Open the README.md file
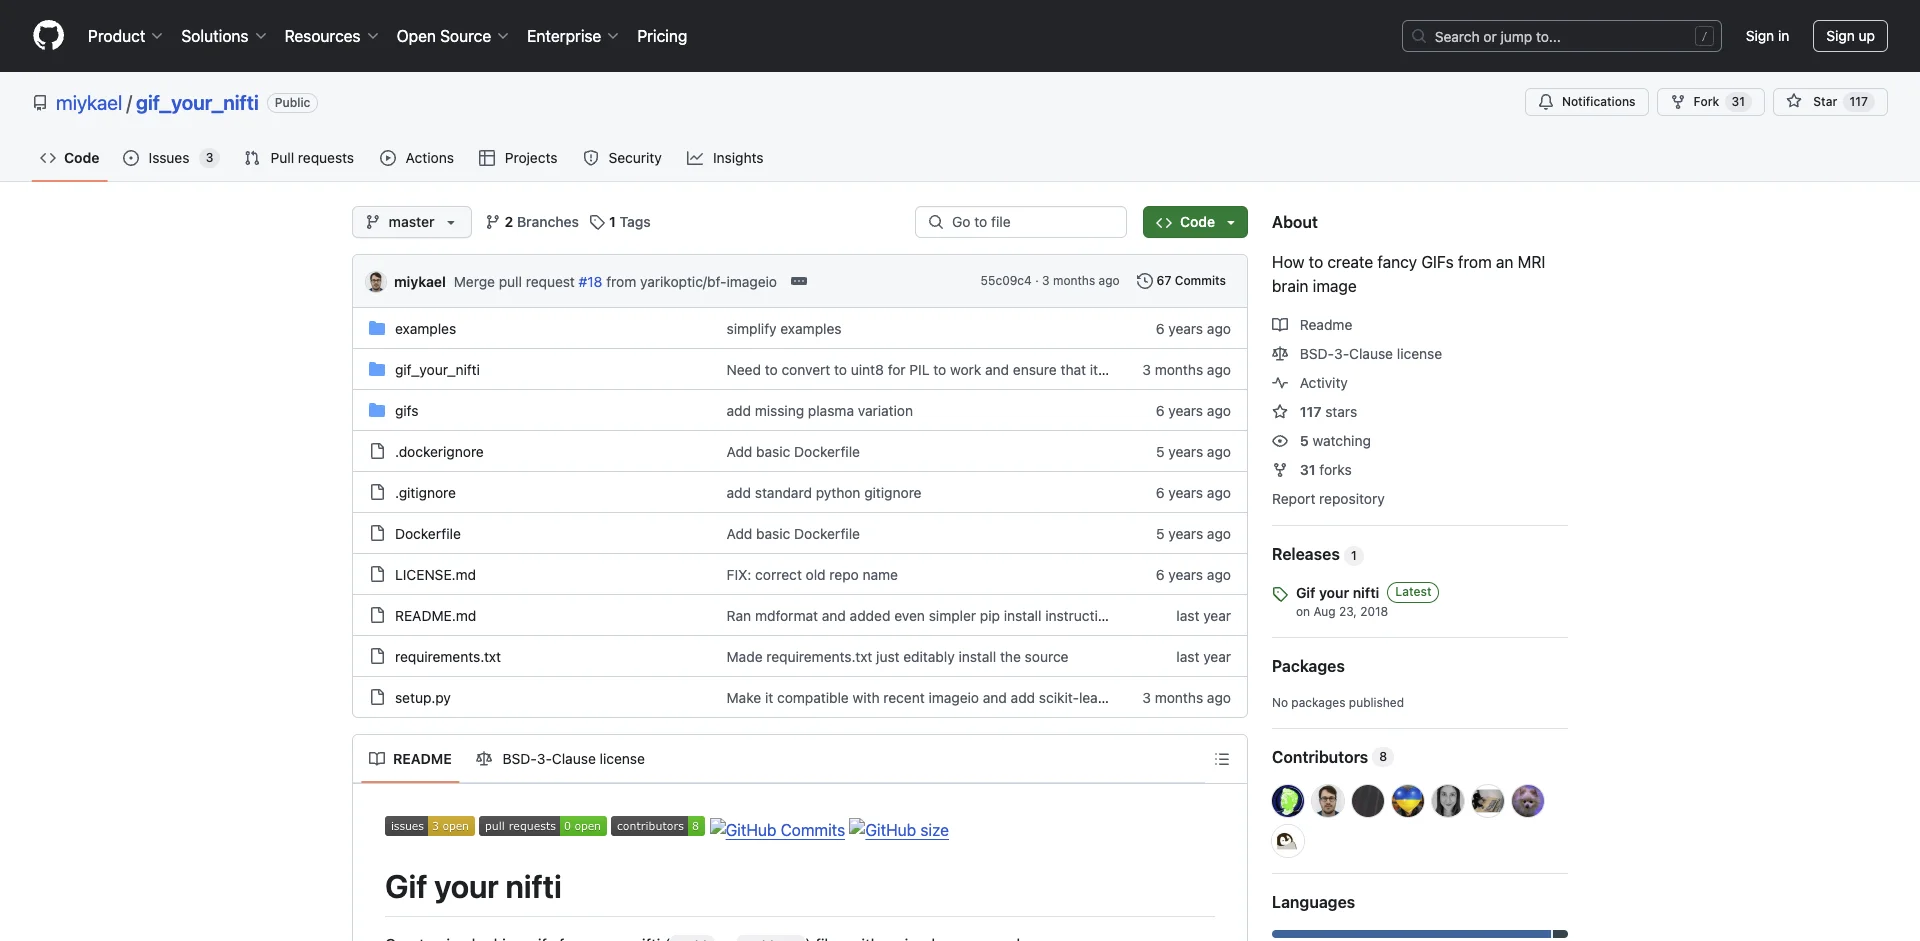1920x941 pixels. coord(435,616)
